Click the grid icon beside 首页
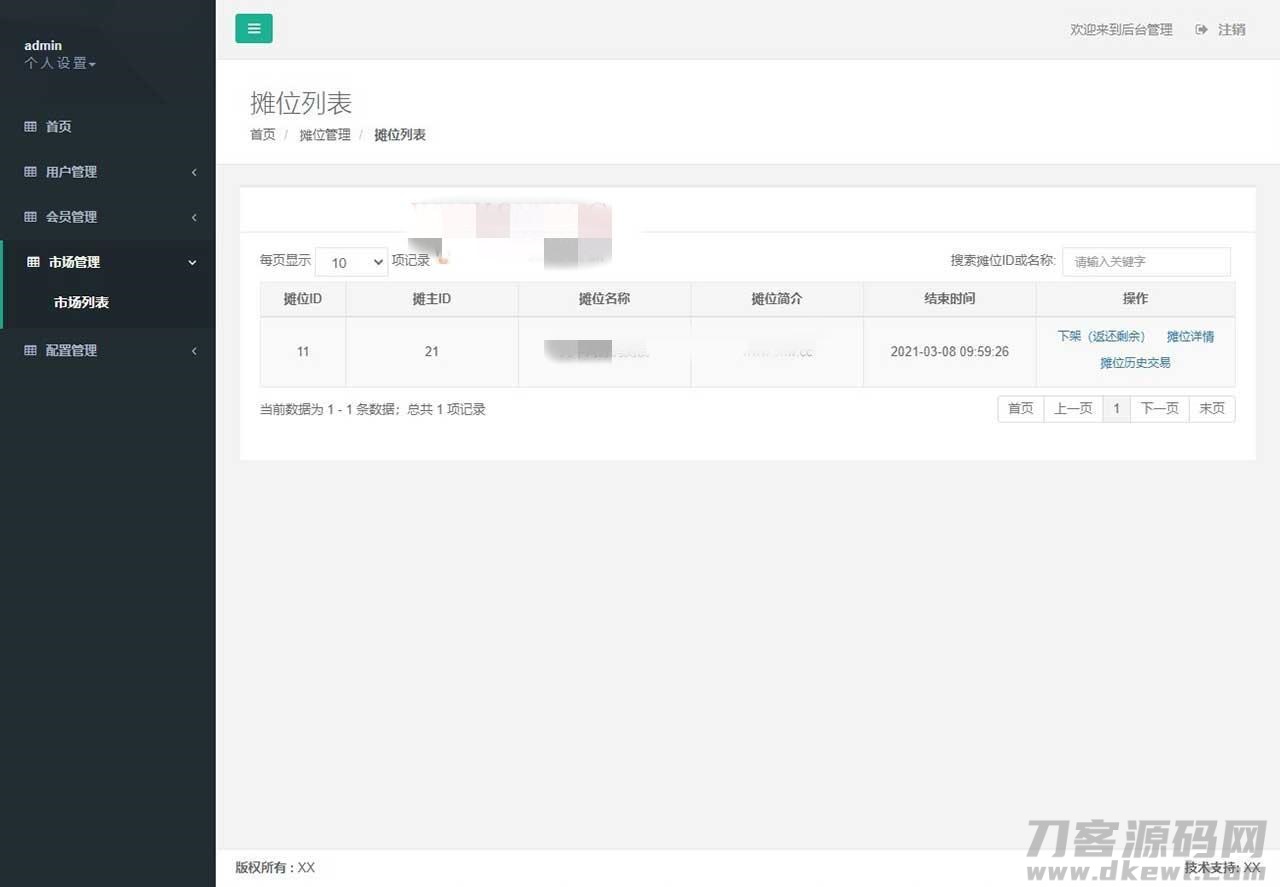Image resolution: width=1280 pixels, height=887 pixels. tap(30, 127)
